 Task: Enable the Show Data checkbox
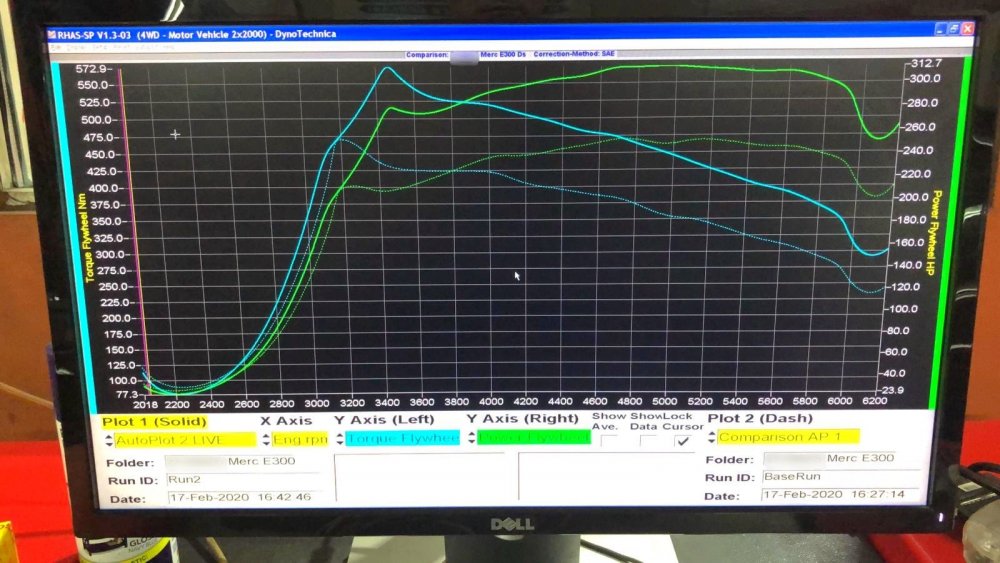648,441
